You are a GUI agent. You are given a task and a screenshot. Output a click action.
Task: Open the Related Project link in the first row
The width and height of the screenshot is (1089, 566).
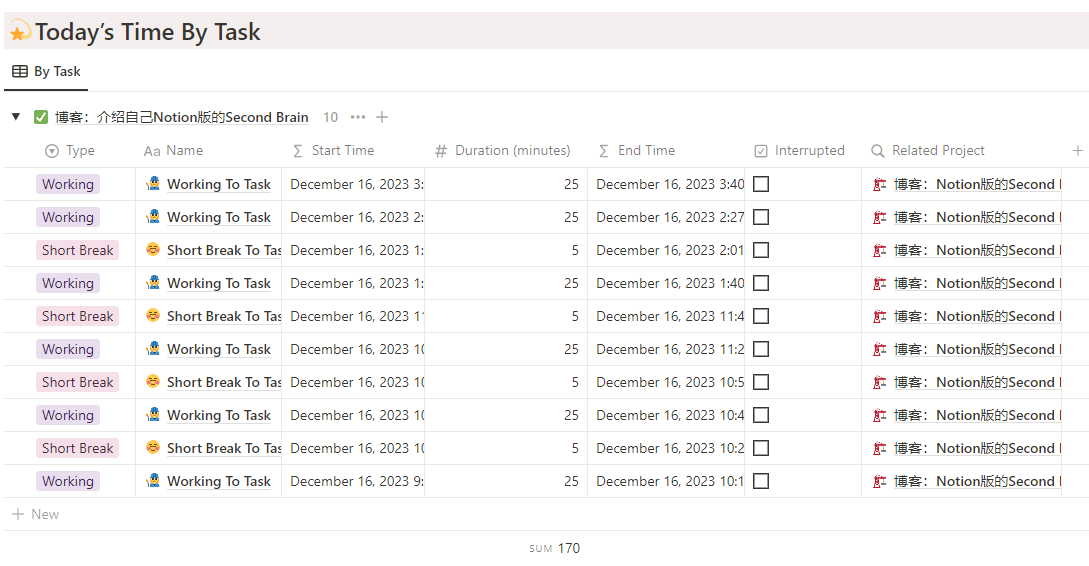[x=975, y=184]
